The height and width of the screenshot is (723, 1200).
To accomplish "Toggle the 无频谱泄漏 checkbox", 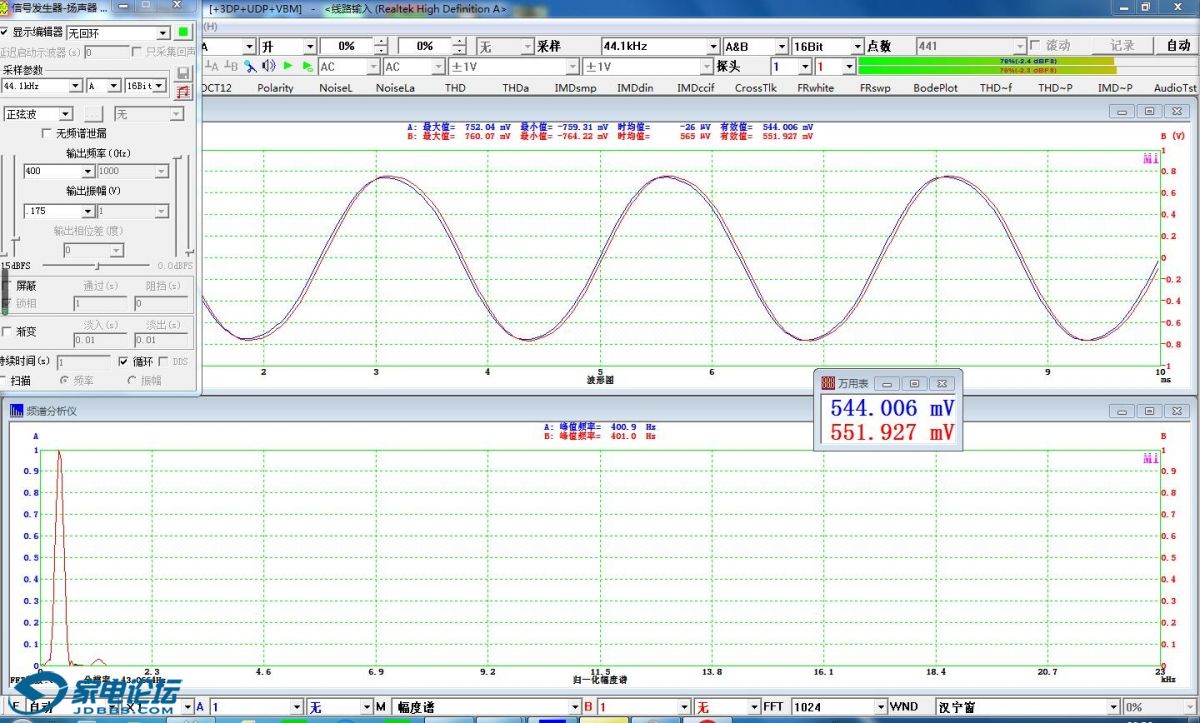I will [46, 133].
